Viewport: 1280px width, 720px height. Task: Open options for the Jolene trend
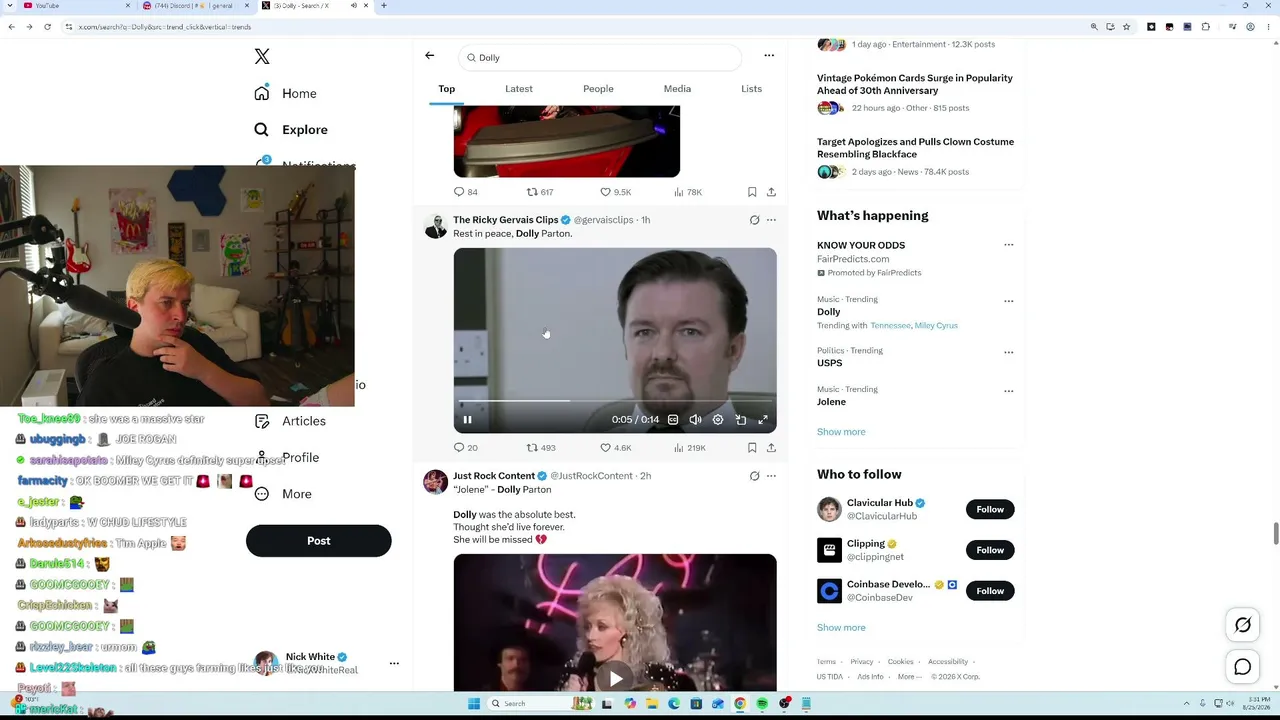1008,391
